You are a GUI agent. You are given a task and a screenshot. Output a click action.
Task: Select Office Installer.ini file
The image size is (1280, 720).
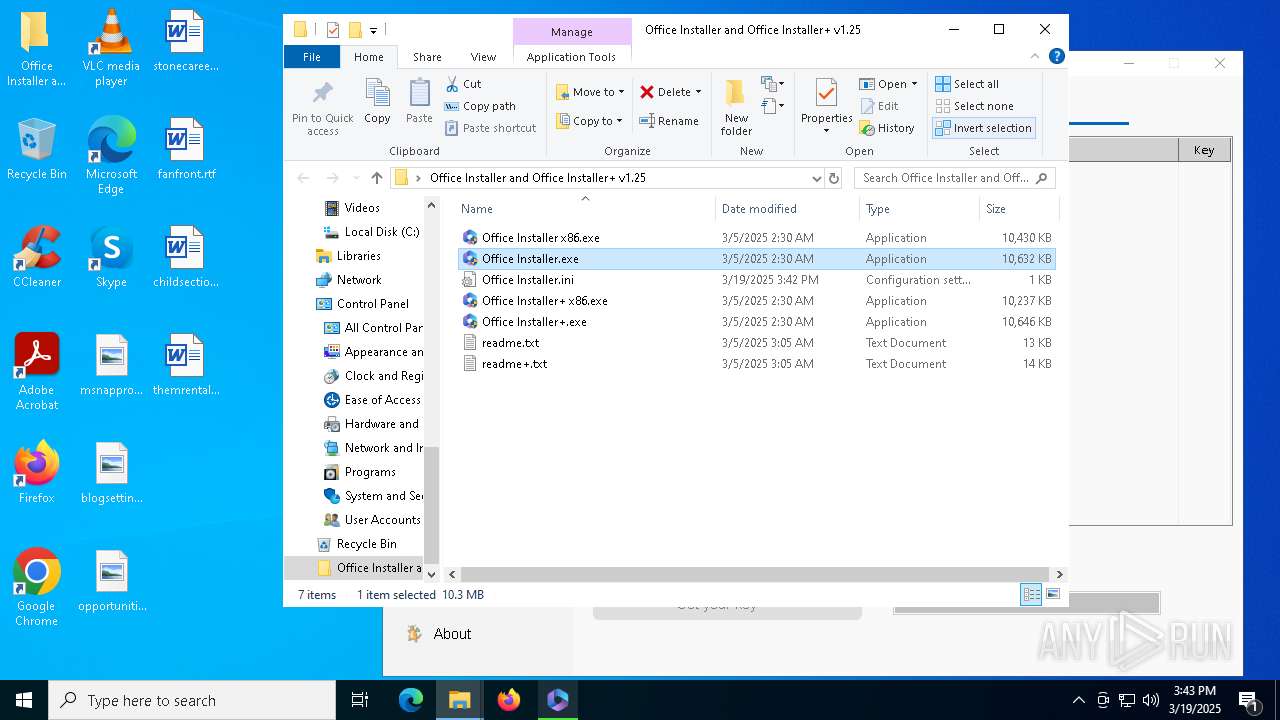pos(757,280)
